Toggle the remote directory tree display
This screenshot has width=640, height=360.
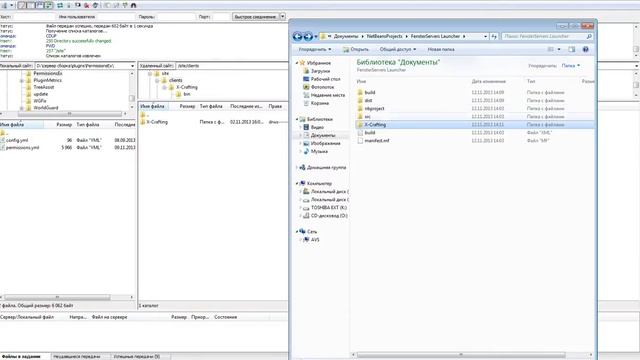tap(40, 5)
